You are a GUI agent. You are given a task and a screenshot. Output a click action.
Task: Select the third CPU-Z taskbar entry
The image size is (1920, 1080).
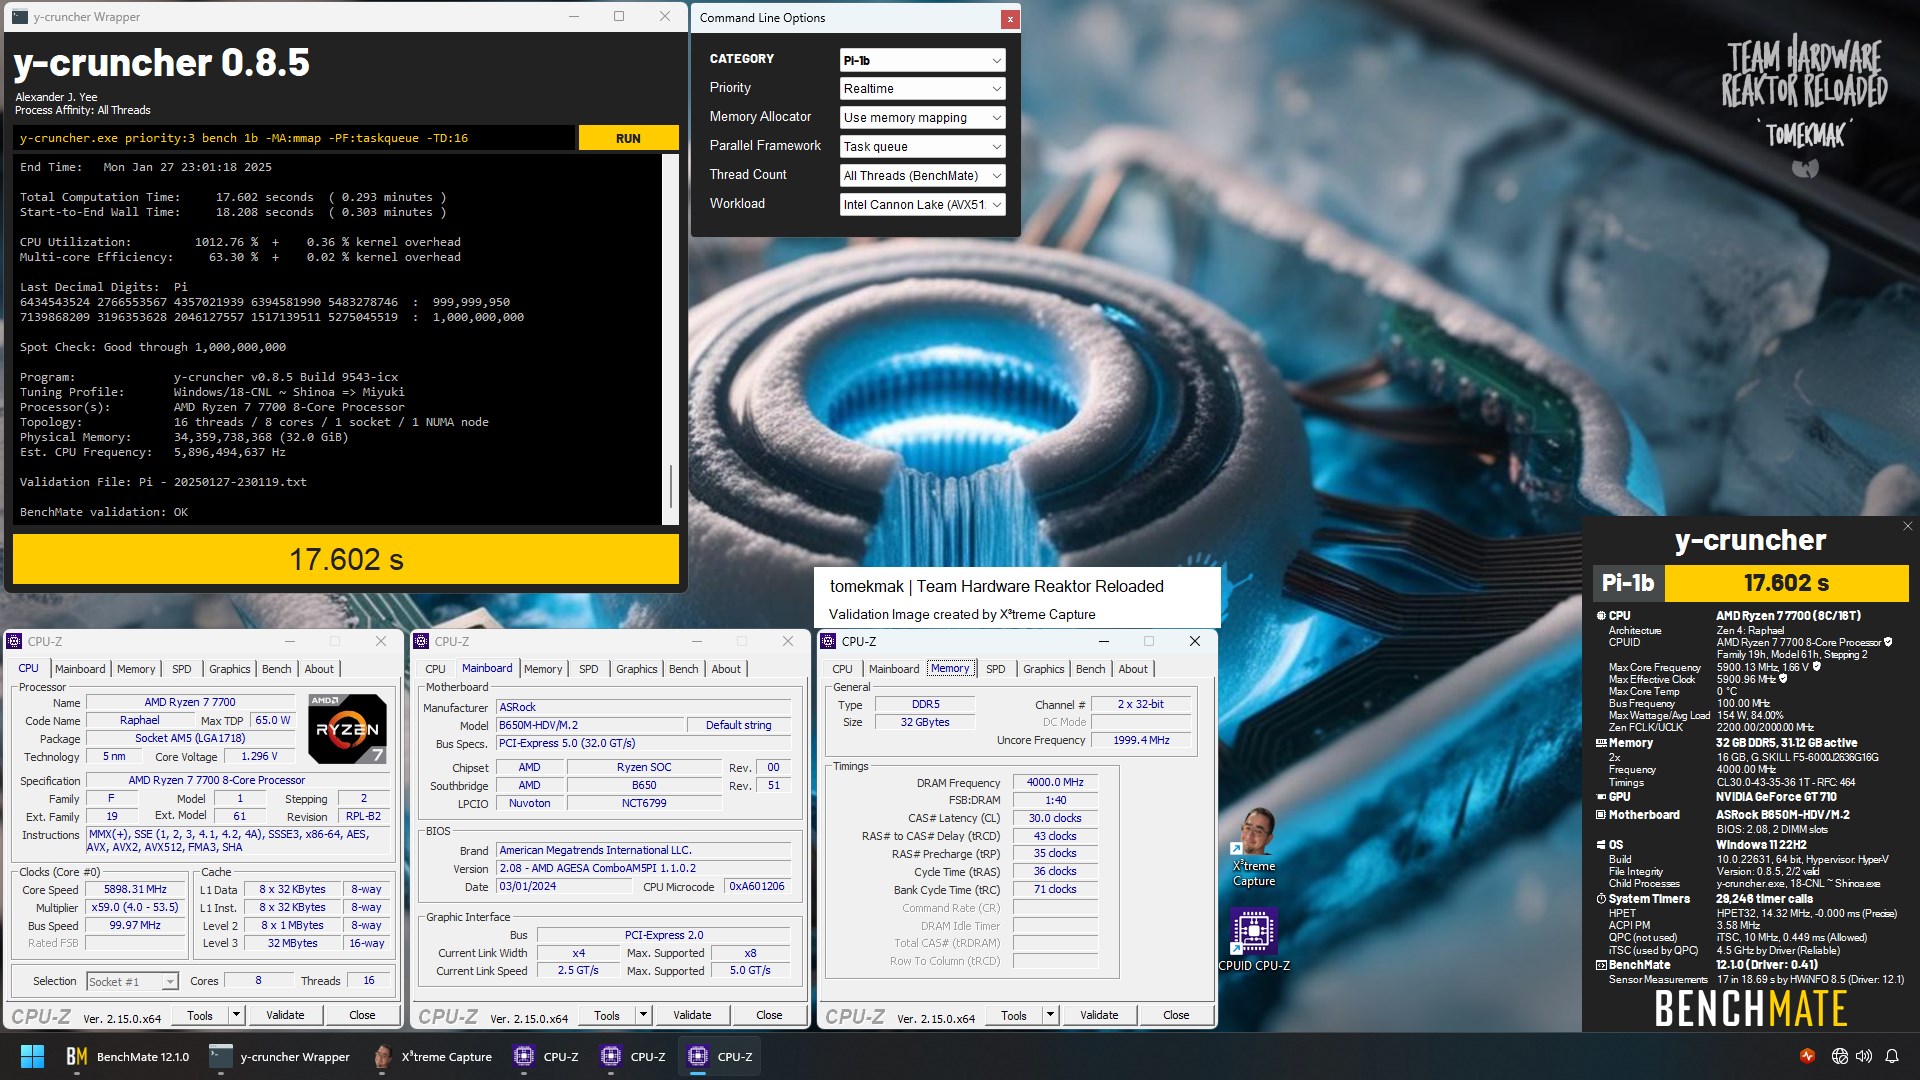(x=721, y=1056)
